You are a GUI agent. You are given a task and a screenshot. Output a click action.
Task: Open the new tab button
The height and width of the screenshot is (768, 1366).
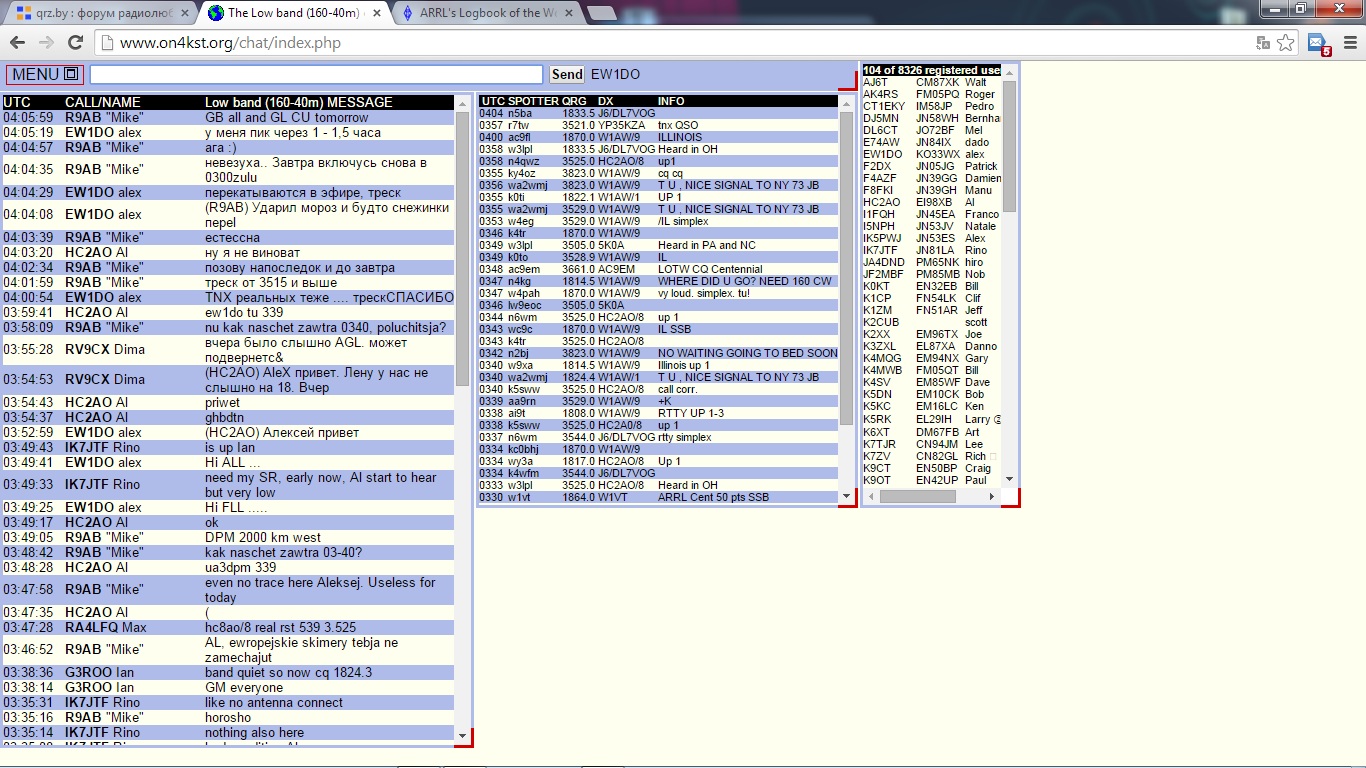601,13
